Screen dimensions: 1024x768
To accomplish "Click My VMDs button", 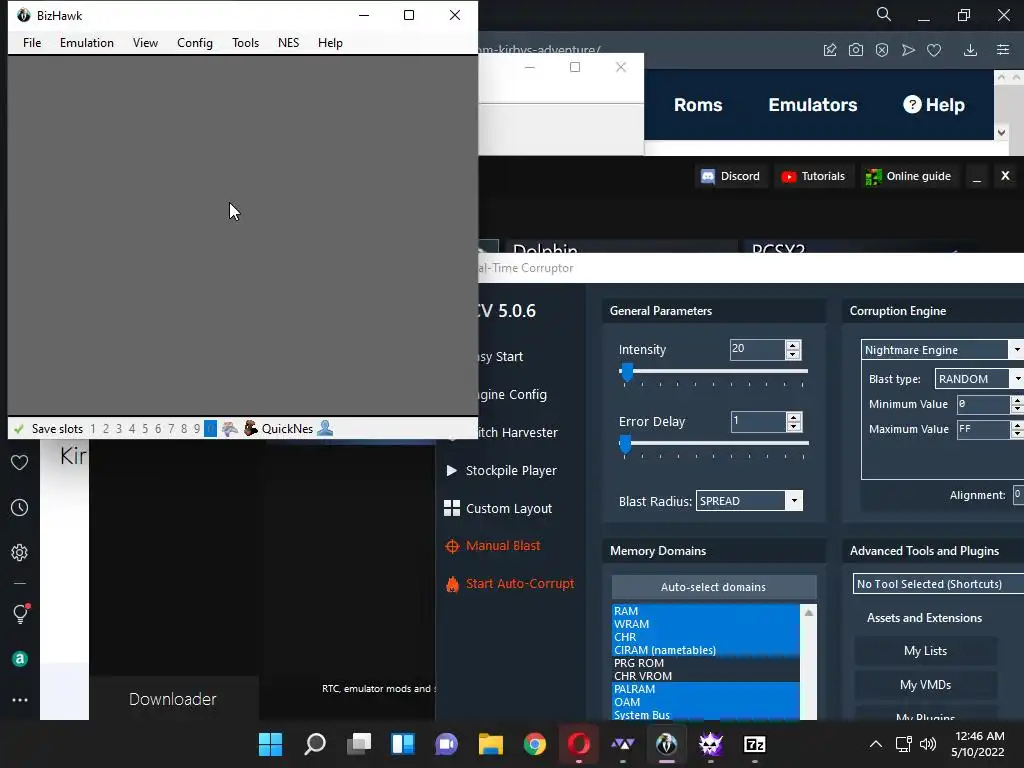I will (925, 684).
